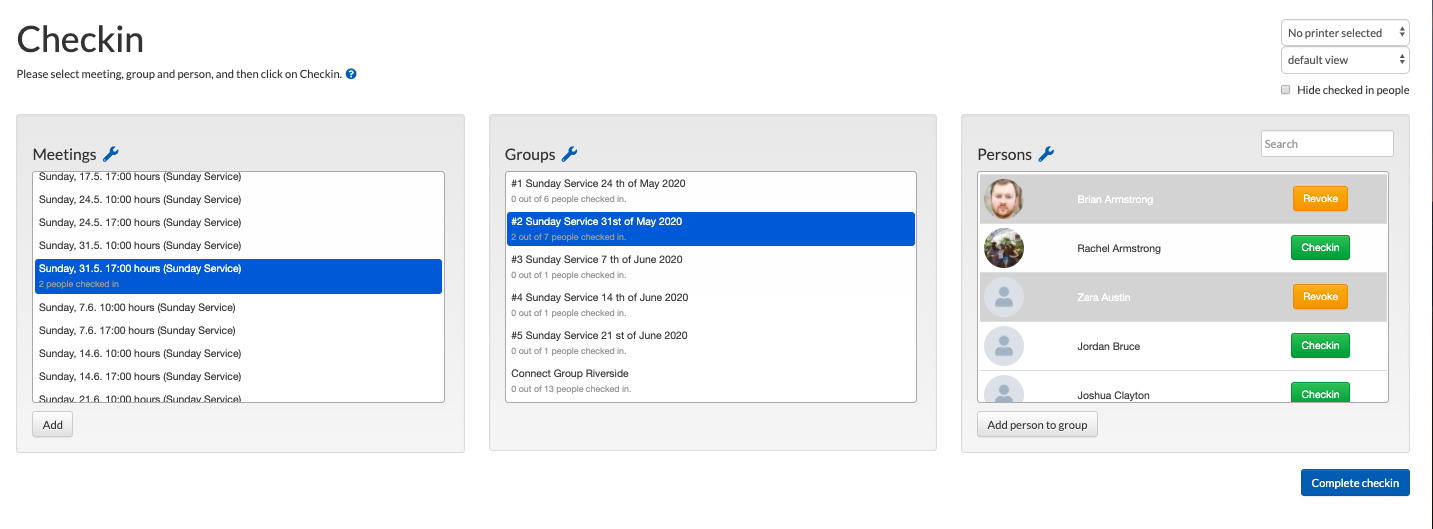This screenshot has width=1433, height=529.
Task: Click the blue help question mark icon
Action: (351, 74)
